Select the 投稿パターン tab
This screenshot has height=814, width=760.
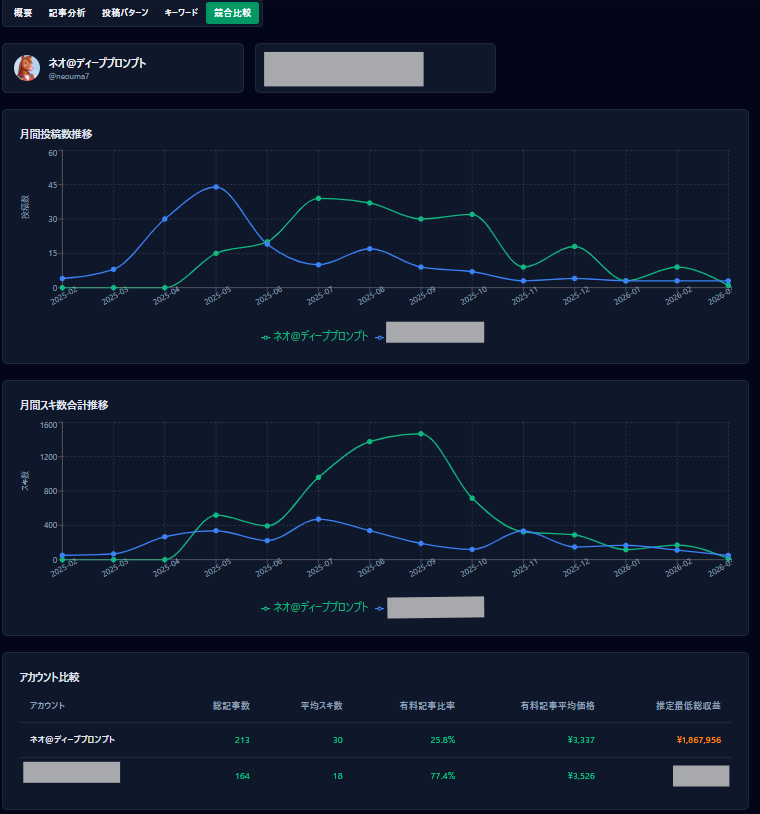point(125,13)
